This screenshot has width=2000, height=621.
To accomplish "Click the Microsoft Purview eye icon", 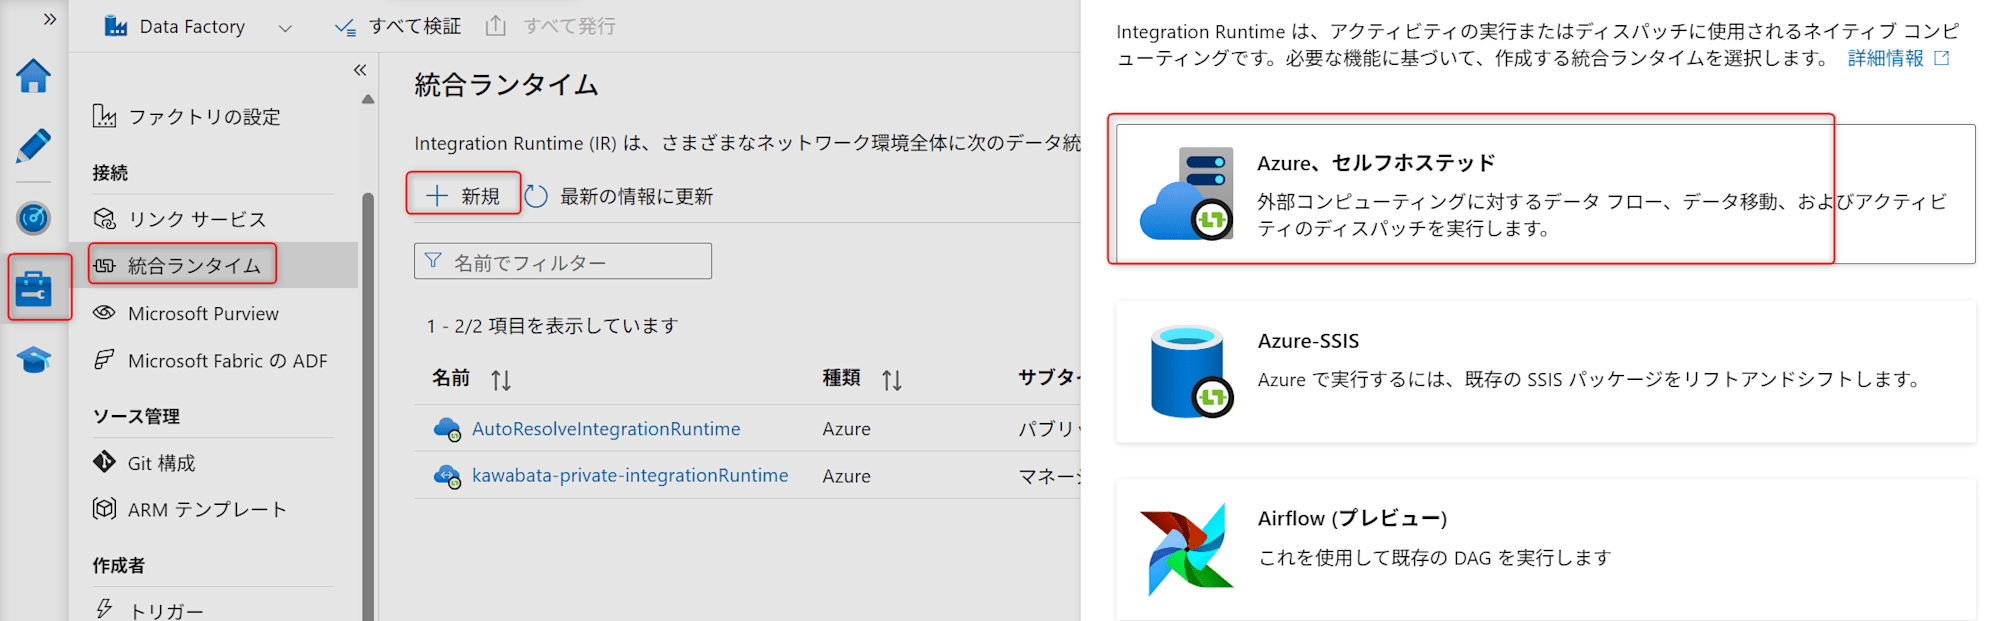I will point(104,313).
